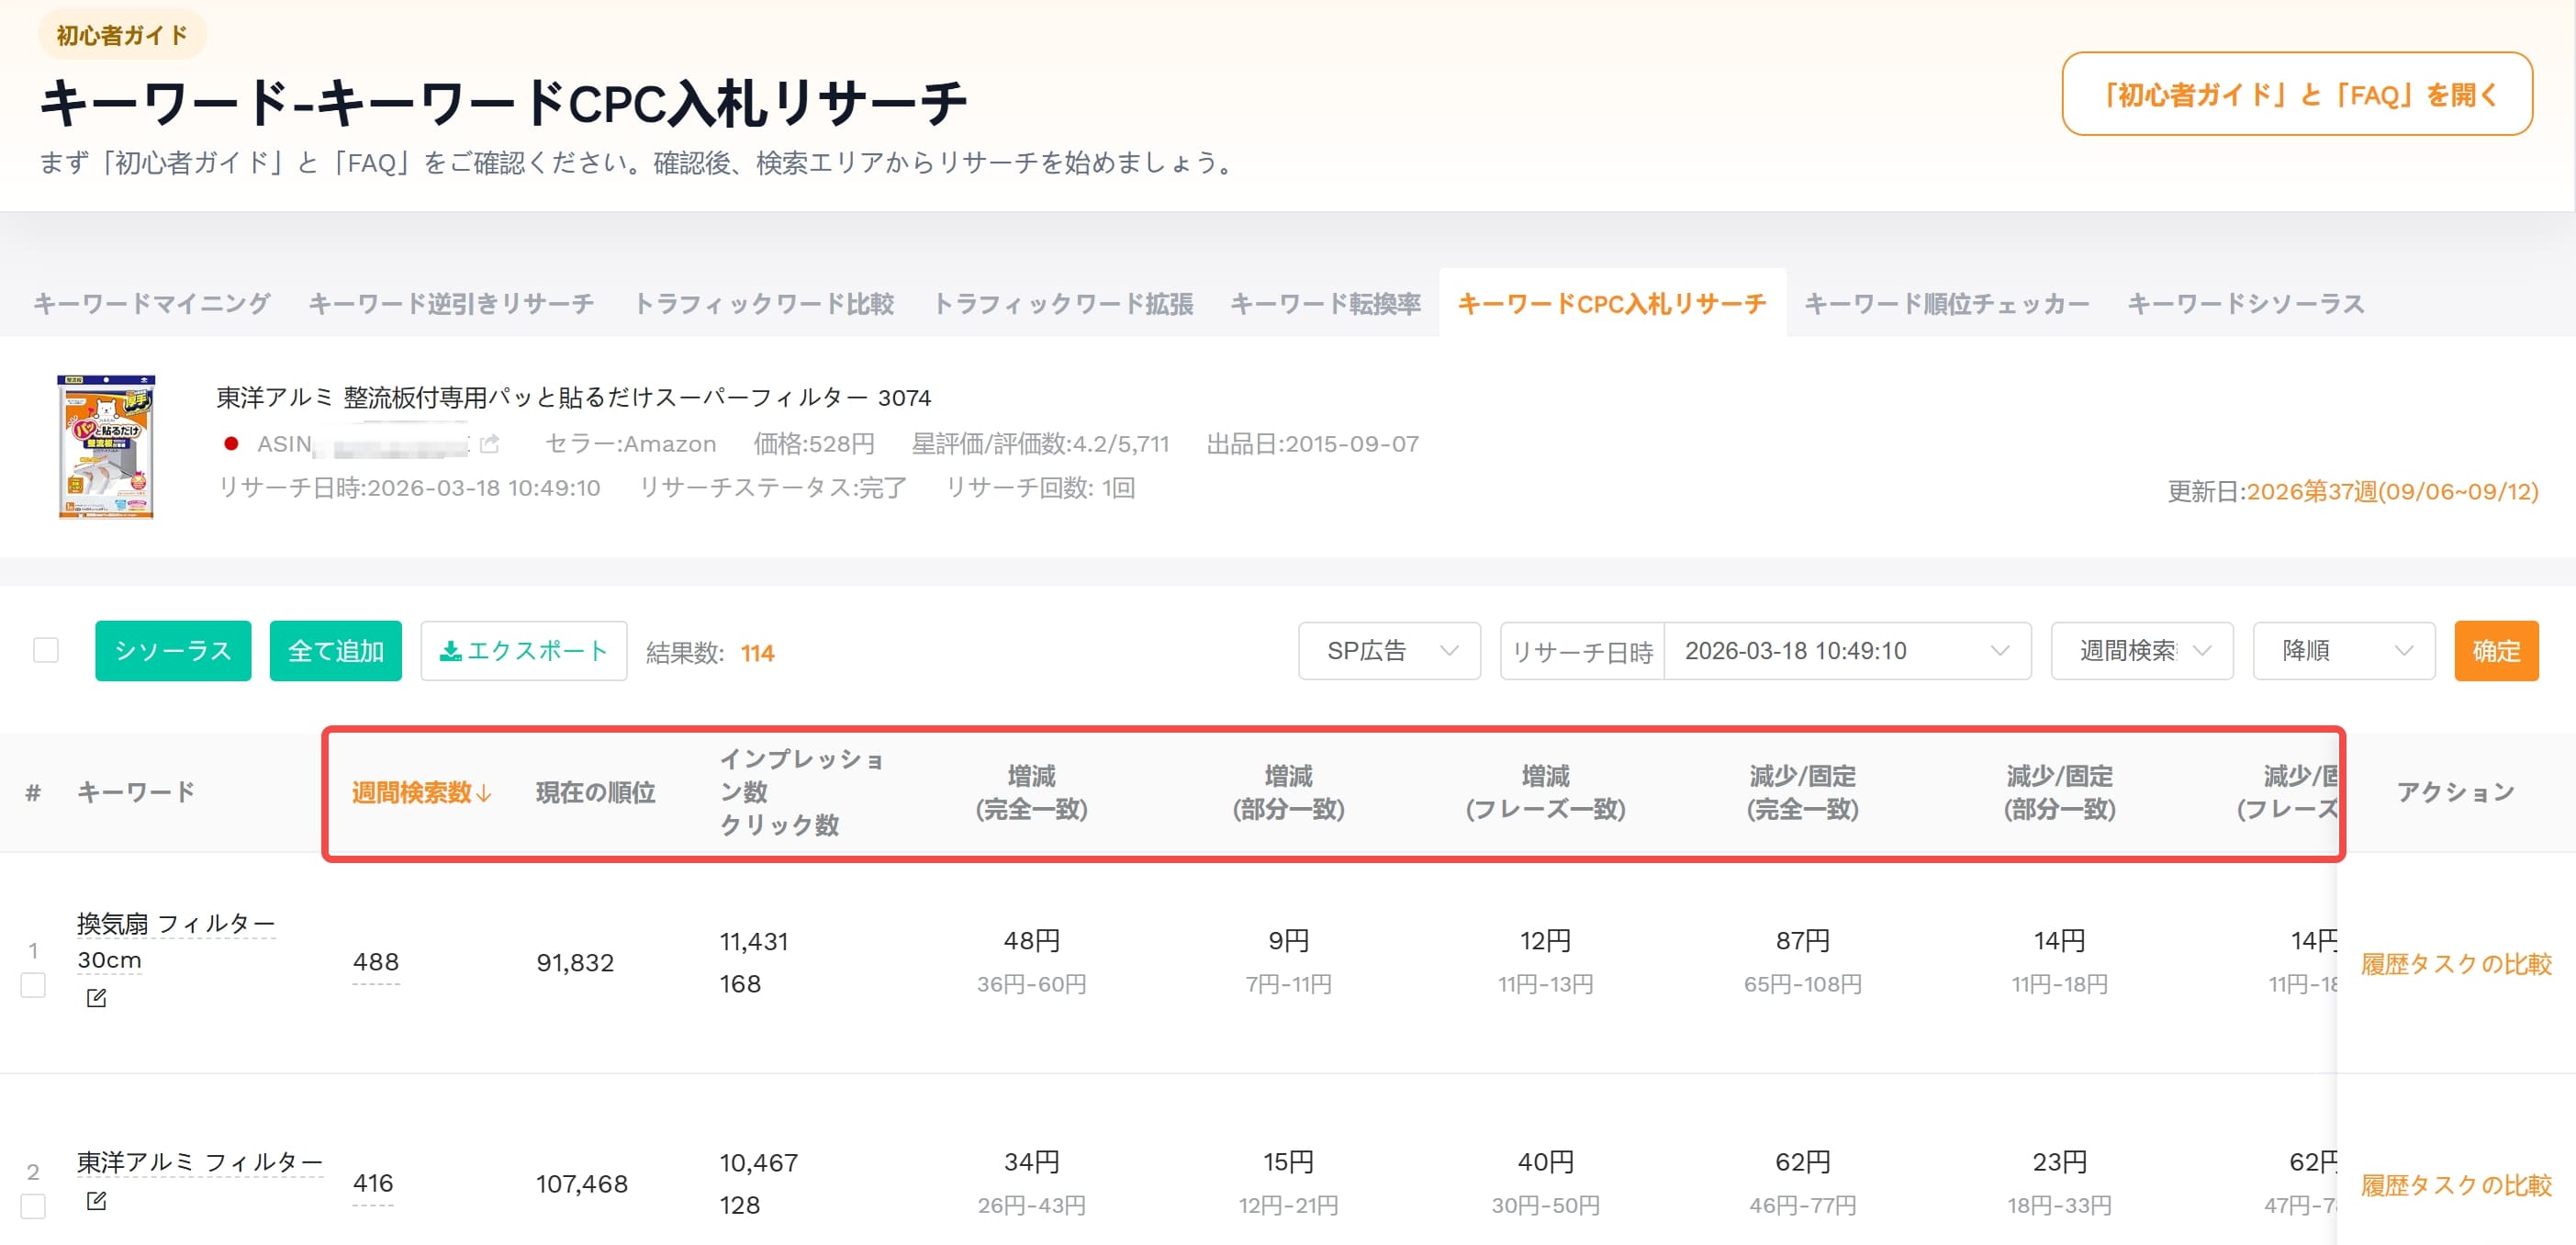Open the 降順 sort order dropdown
Screen dimensions: 2576x1245
(2344, 651)
